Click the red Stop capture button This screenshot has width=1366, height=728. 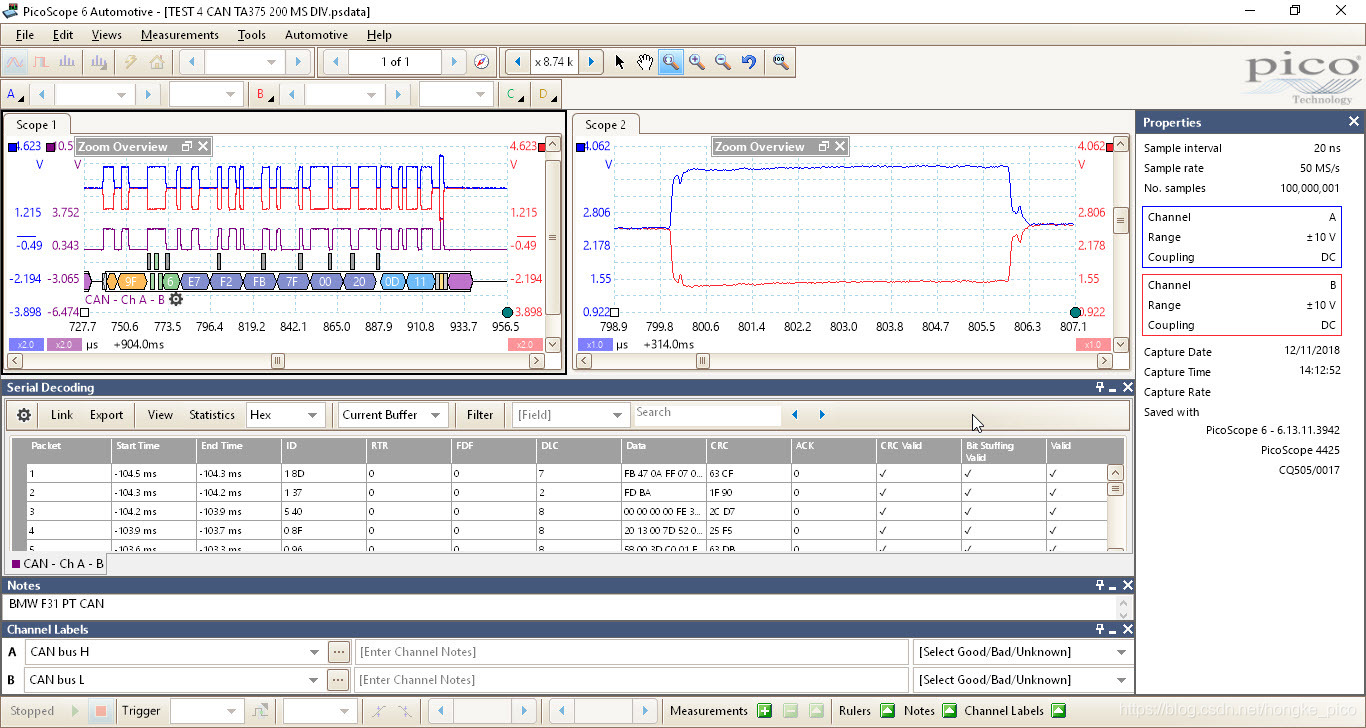(100, 711)
